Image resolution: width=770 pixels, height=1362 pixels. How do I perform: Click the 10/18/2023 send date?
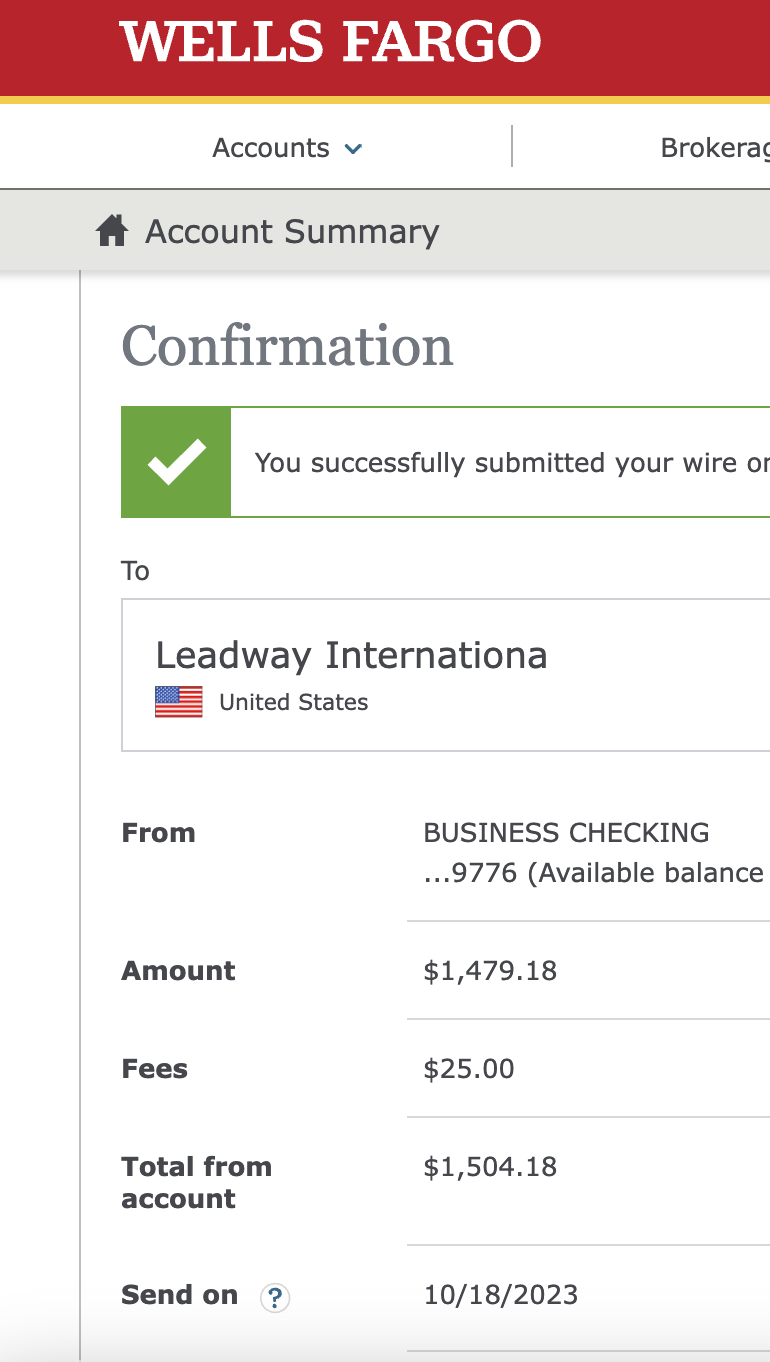pos(501,1295)
